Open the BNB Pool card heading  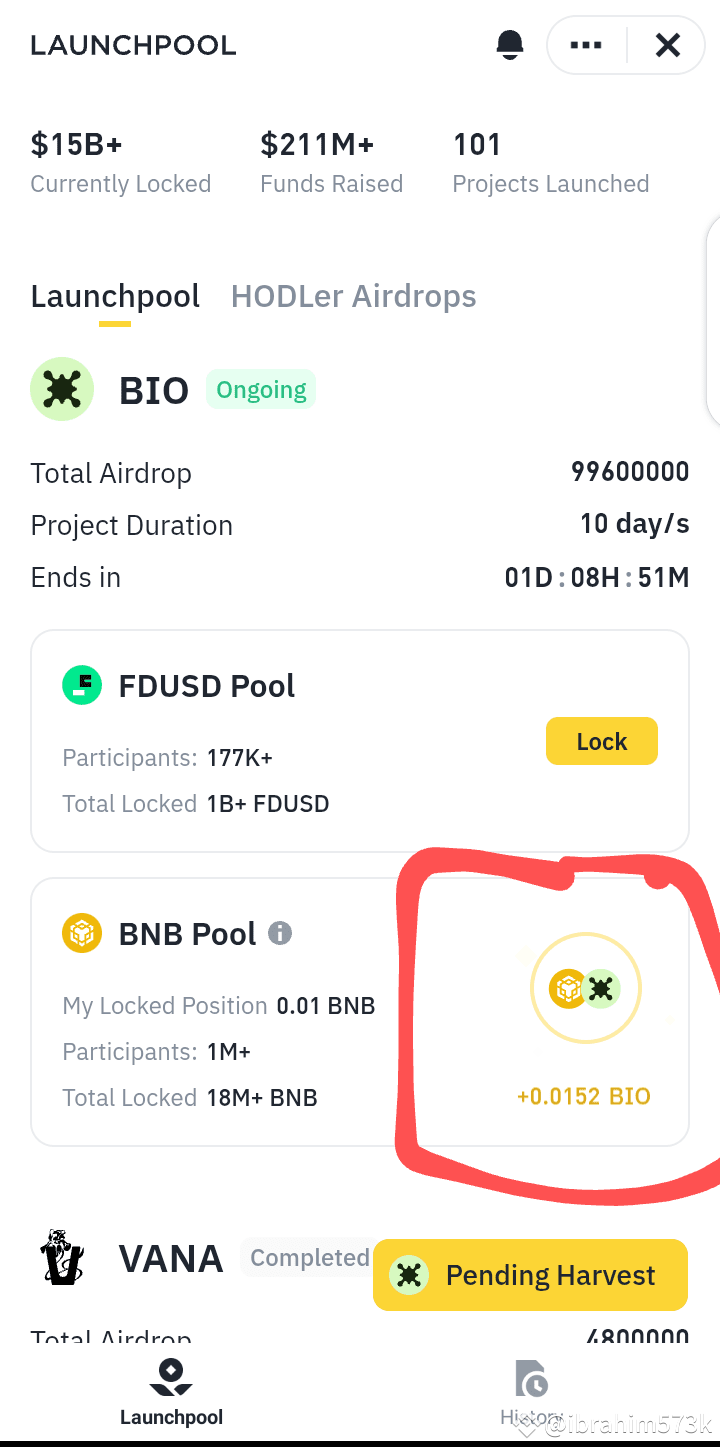[x=188, y=934]
